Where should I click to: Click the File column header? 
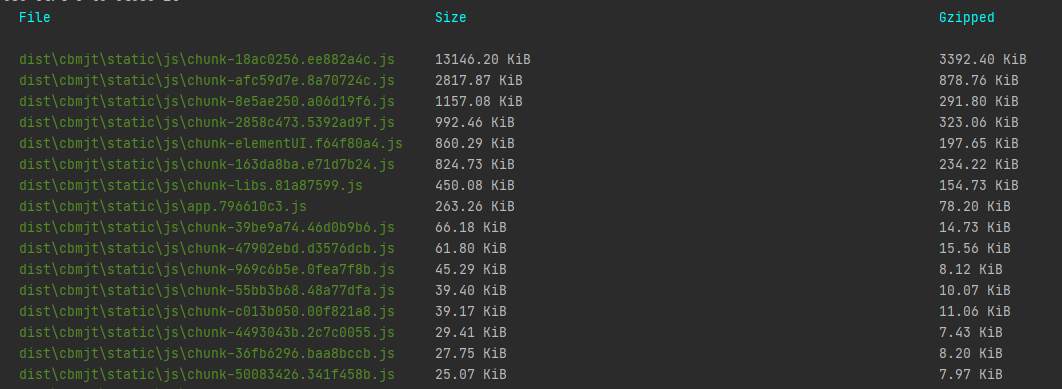coord(35,18)
